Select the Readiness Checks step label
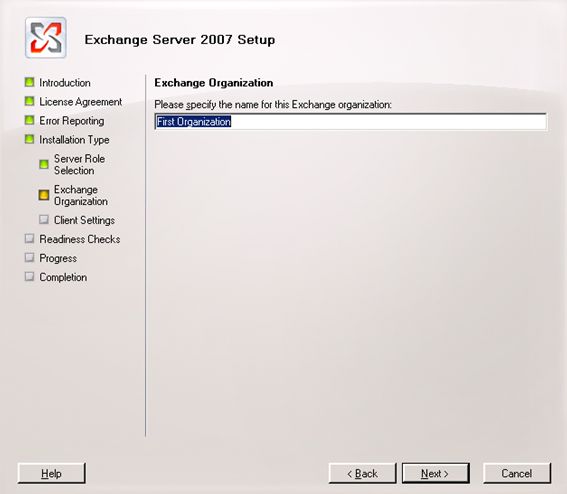 point(80,239)
